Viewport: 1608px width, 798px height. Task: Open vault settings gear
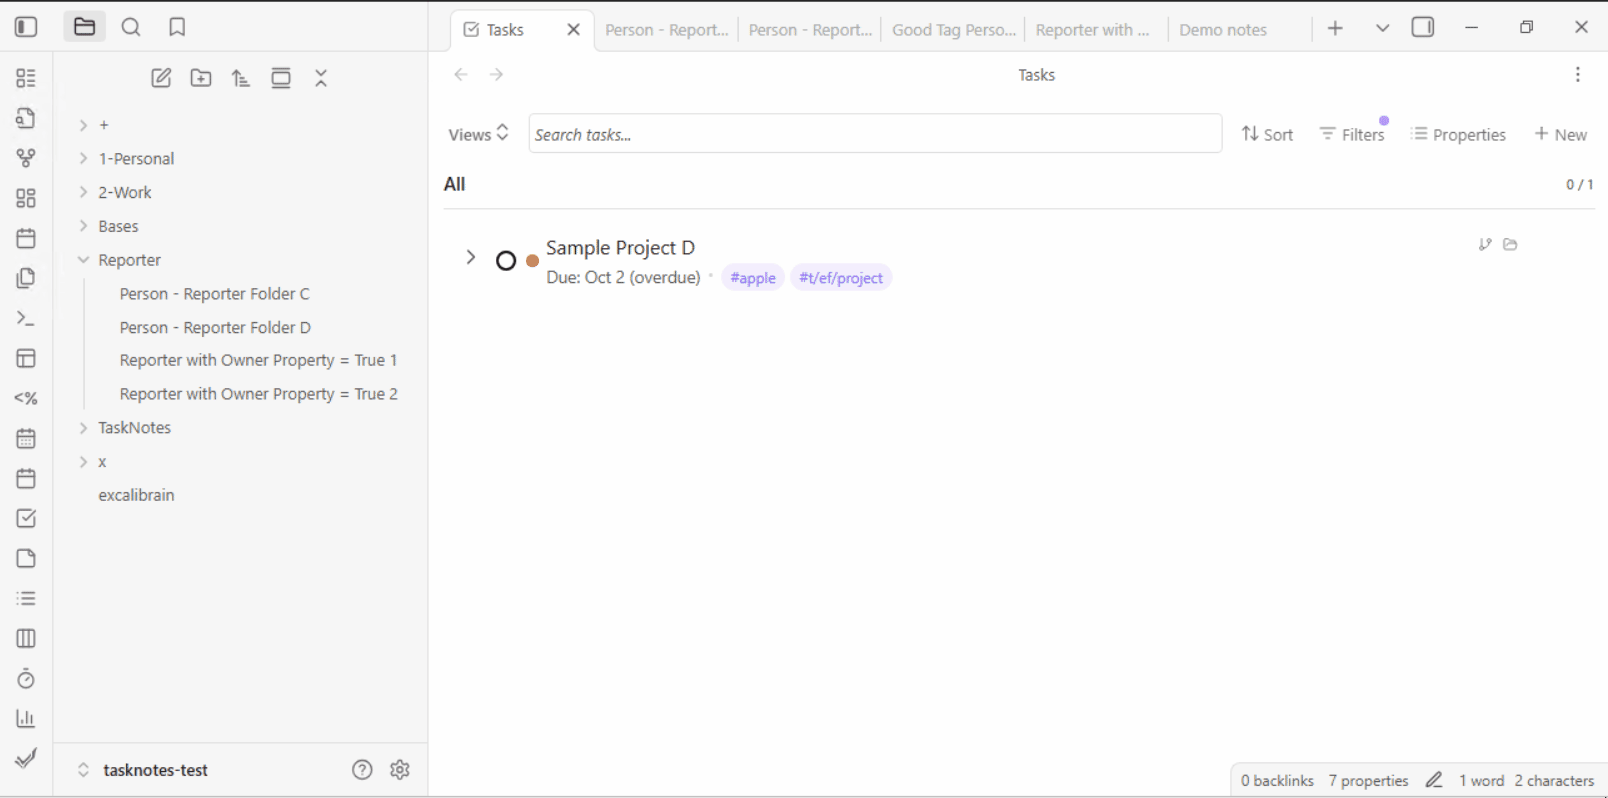400,769
